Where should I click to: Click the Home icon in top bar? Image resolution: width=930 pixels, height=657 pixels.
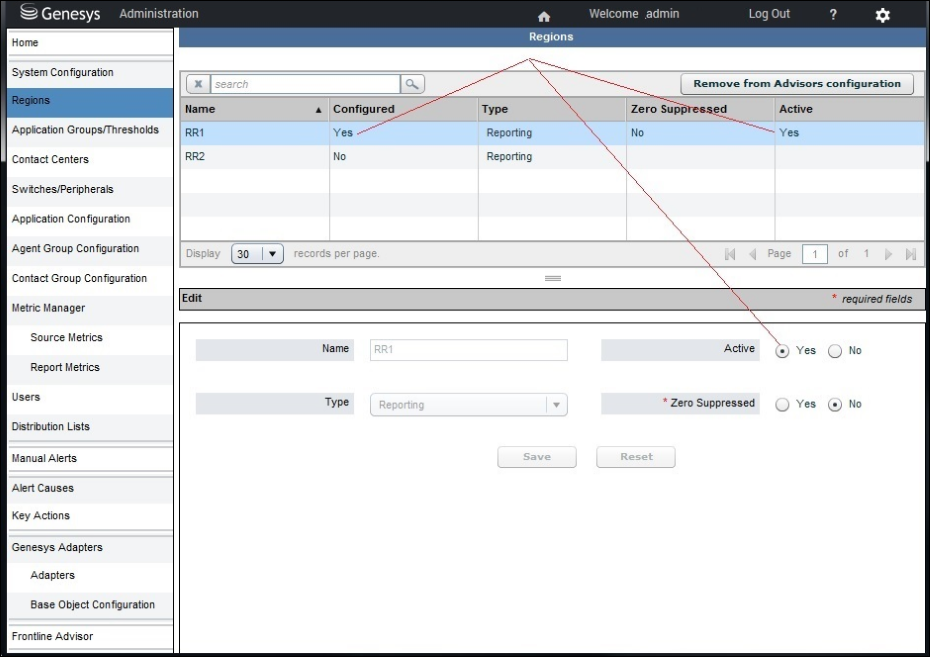point(544,15)
